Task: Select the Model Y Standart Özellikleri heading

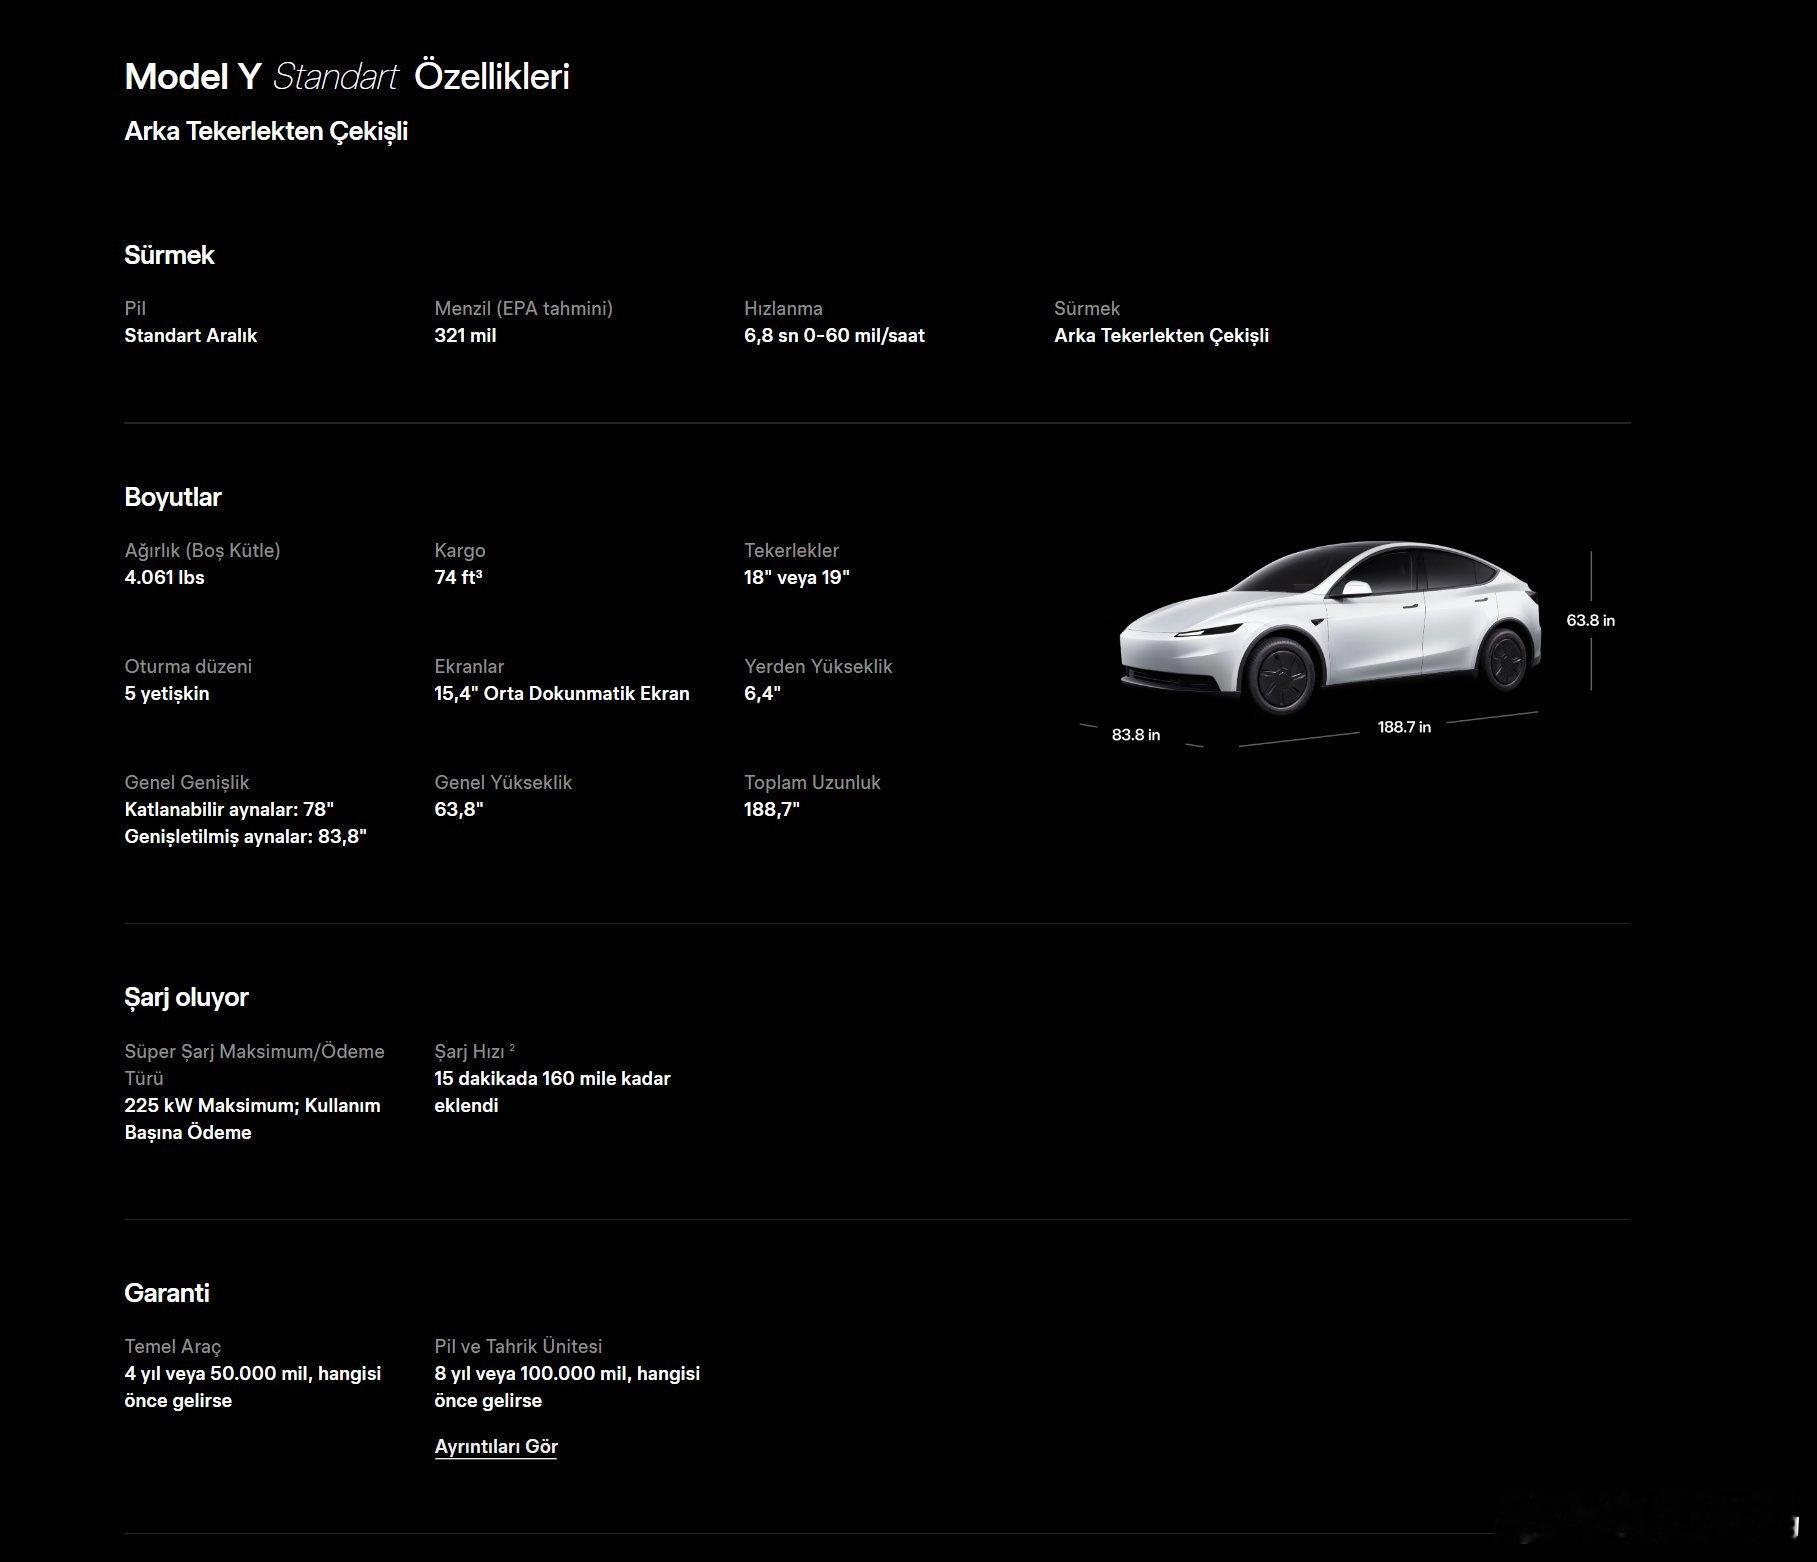Action: click(347, 77)
